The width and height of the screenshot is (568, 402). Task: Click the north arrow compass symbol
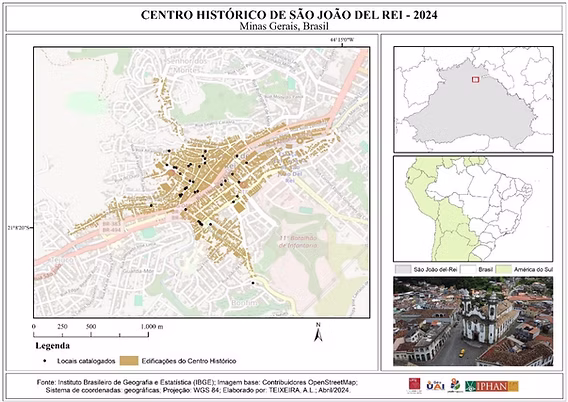318,332
